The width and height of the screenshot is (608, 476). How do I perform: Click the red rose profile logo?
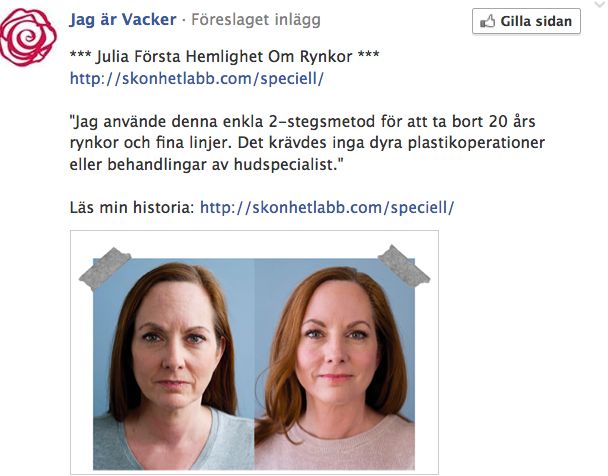pos(28,37)
